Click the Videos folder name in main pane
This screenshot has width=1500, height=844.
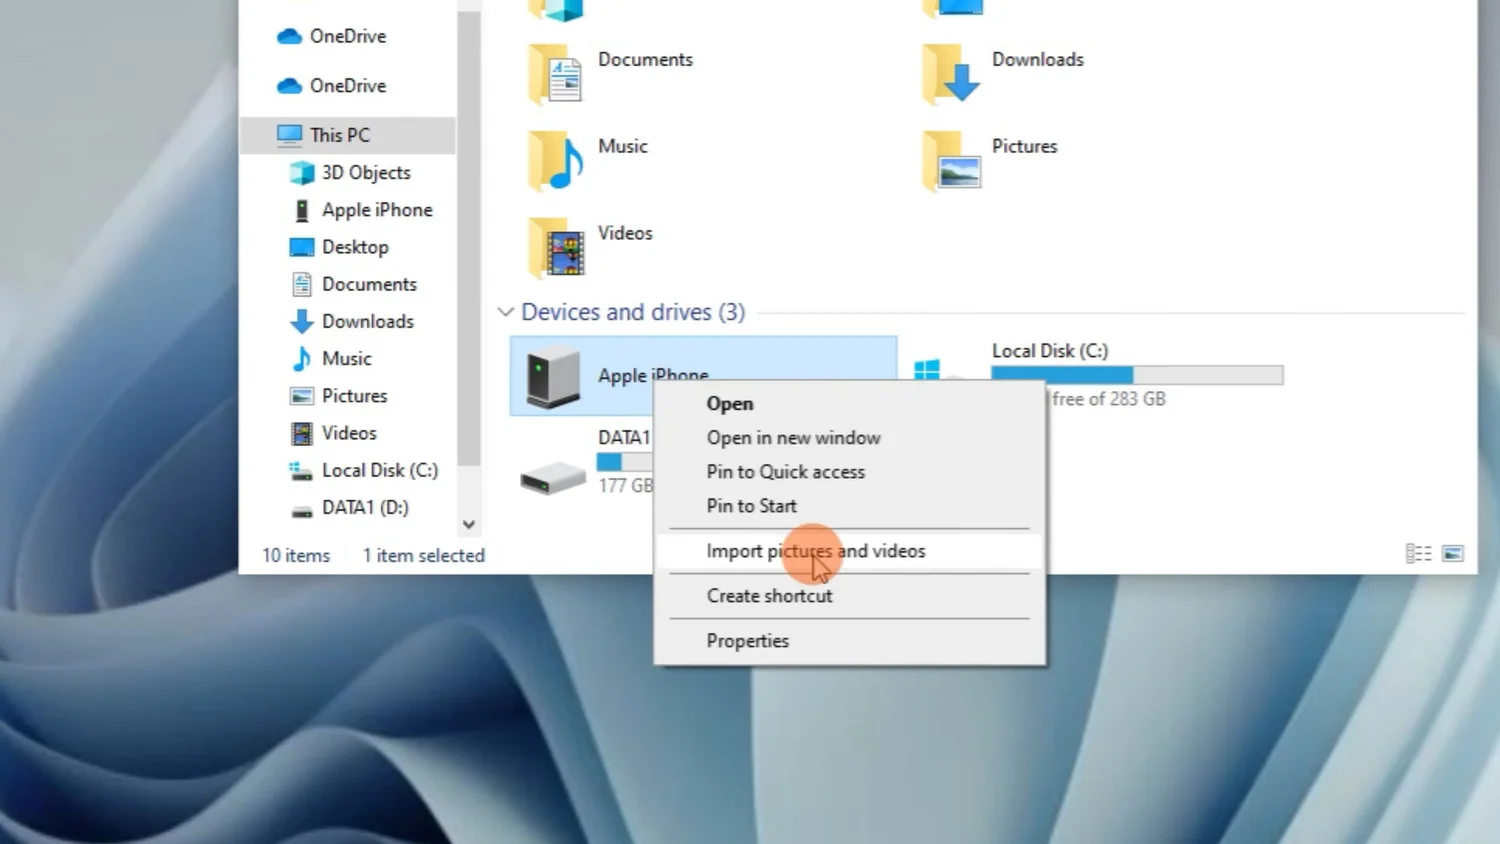625,233
